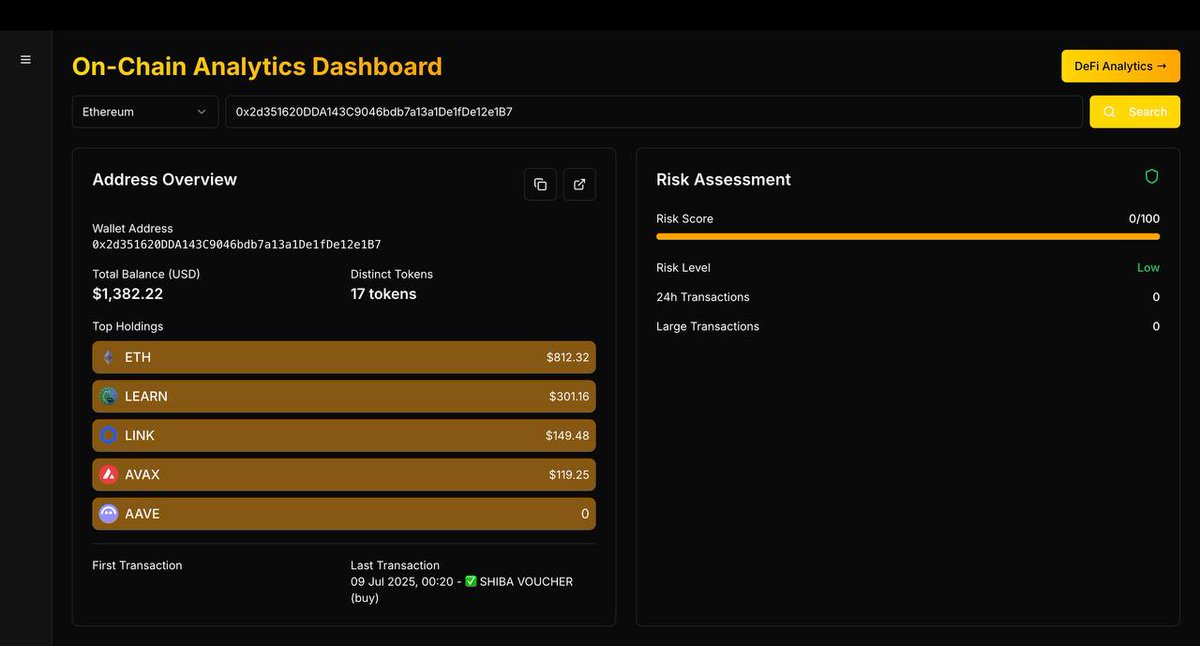The height and width of the screenshot is (646, 1200).
Task: Click the On-Chain Analytics Dashboard title
Action: (257, 66)
